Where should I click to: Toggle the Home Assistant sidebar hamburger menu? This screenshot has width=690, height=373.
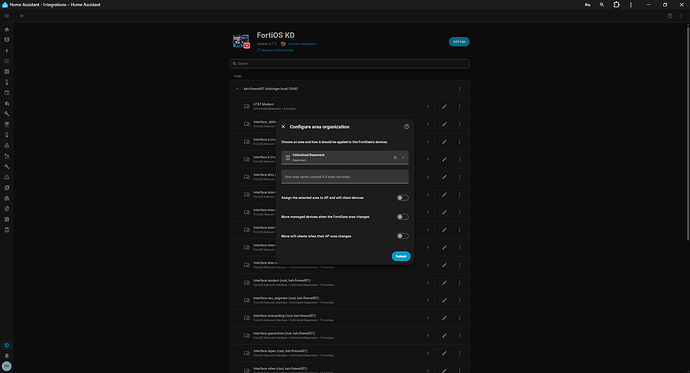click(7, 16)
